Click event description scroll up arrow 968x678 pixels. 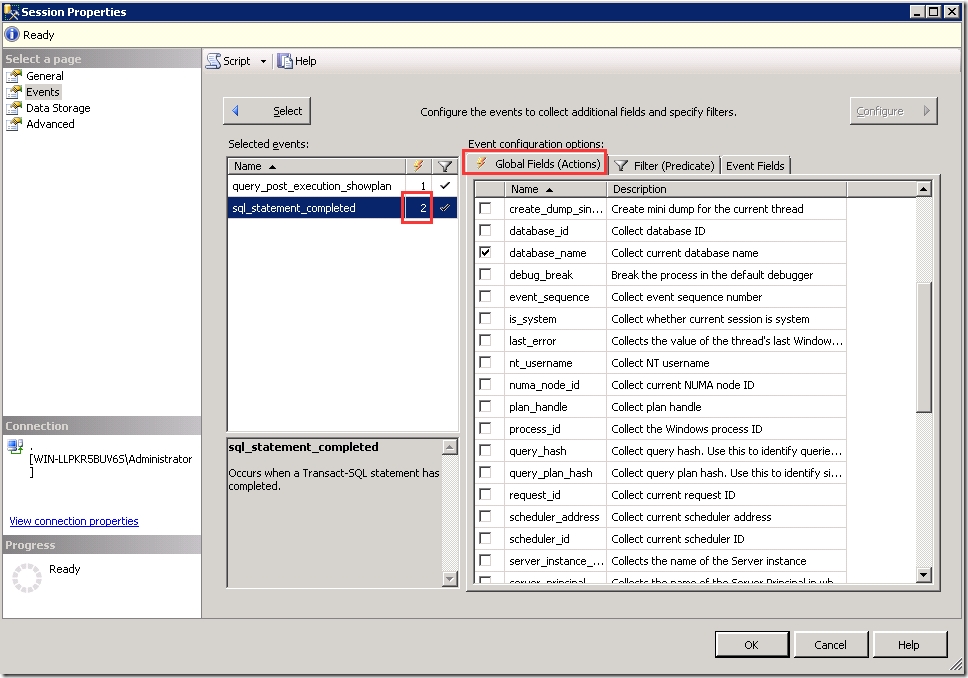(x=450, y=447)
